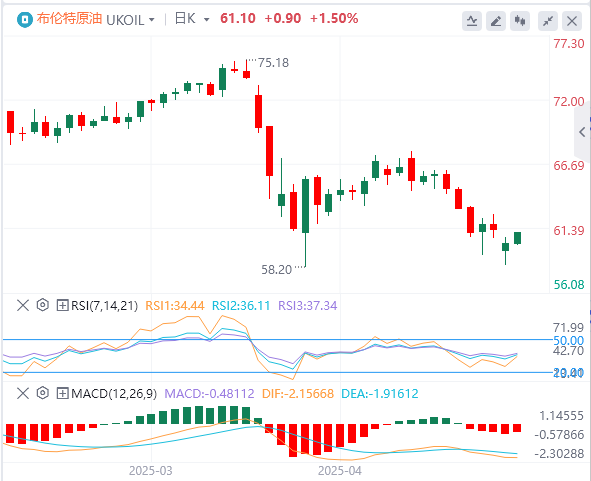The height and width of the screenshot is (481, 591).
Task: Remove the RSI indicator with X
Action: point(23,305)
